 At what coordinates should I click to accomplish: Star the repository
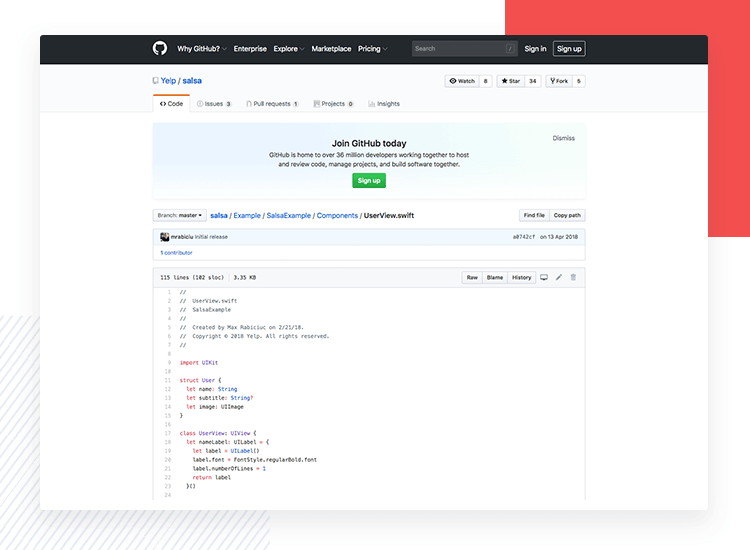511,81
